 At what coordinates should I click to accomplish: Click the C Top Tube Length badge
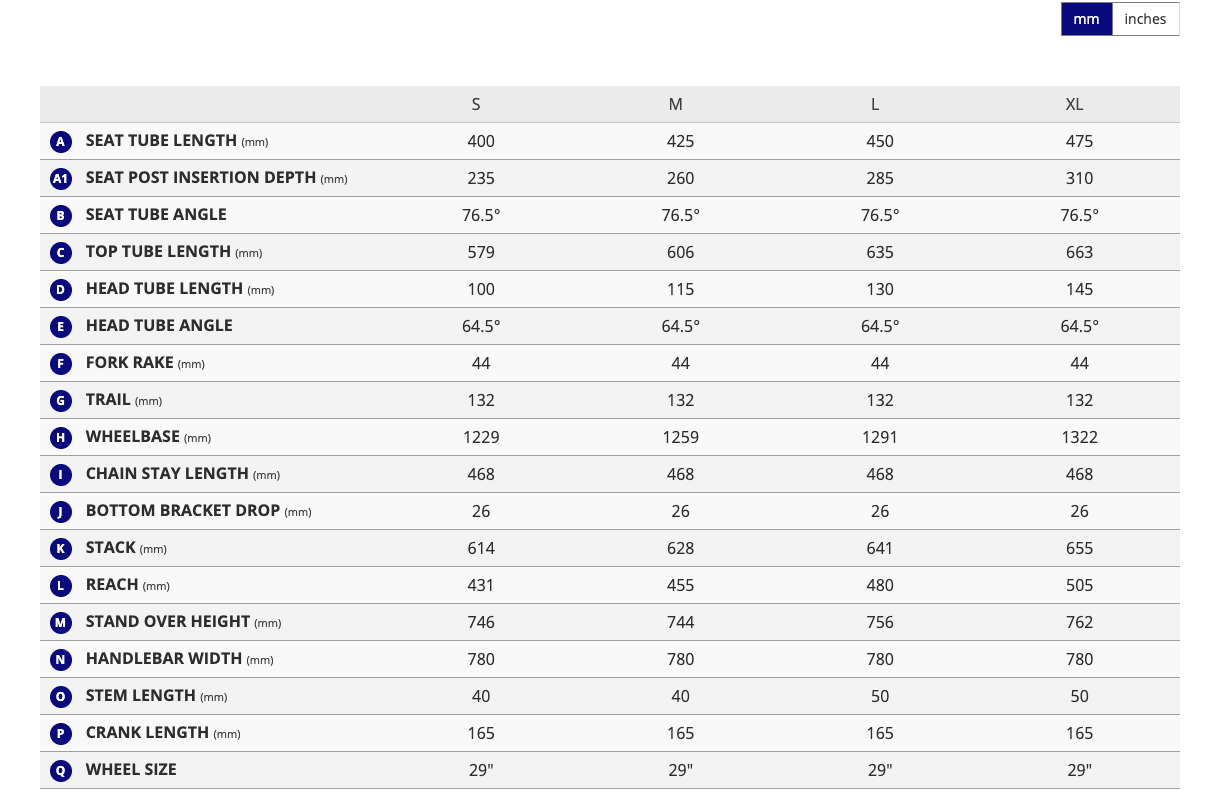[x=61, y=252]
